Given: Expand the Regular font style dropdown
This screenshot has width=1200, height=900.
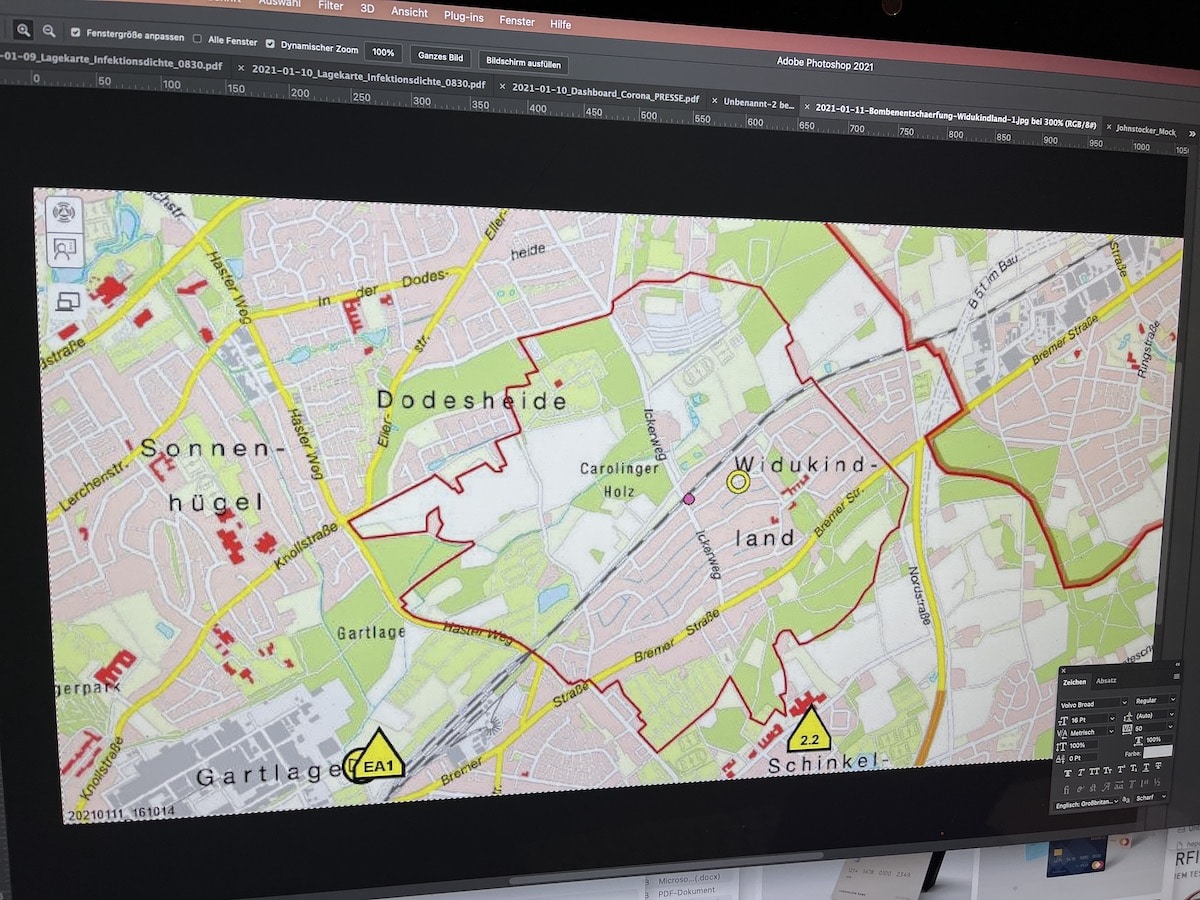Looking at the screenshot, I should coord(1155,700).
